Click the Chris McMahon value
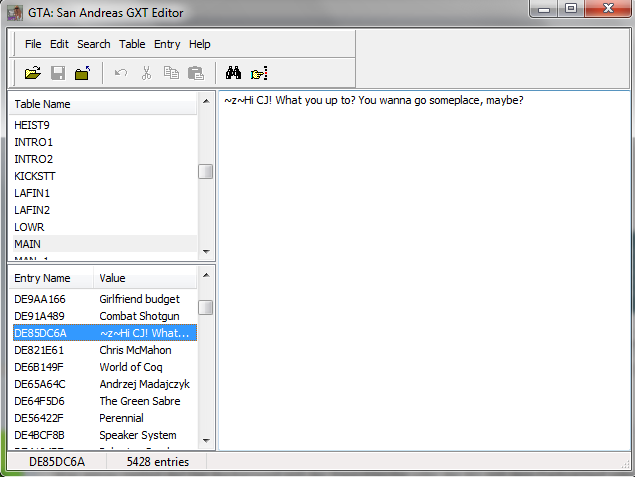The width and height of the screenshot is (635, 477). [x=135, y=350]
